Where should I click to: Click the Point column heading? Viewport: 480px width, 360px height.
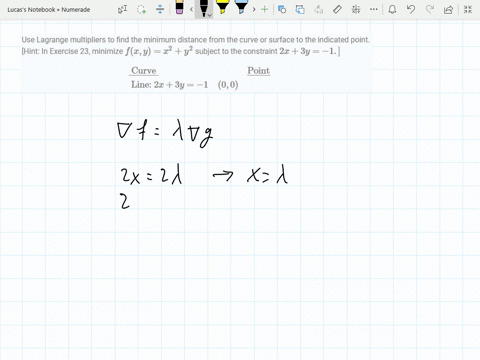258,71
